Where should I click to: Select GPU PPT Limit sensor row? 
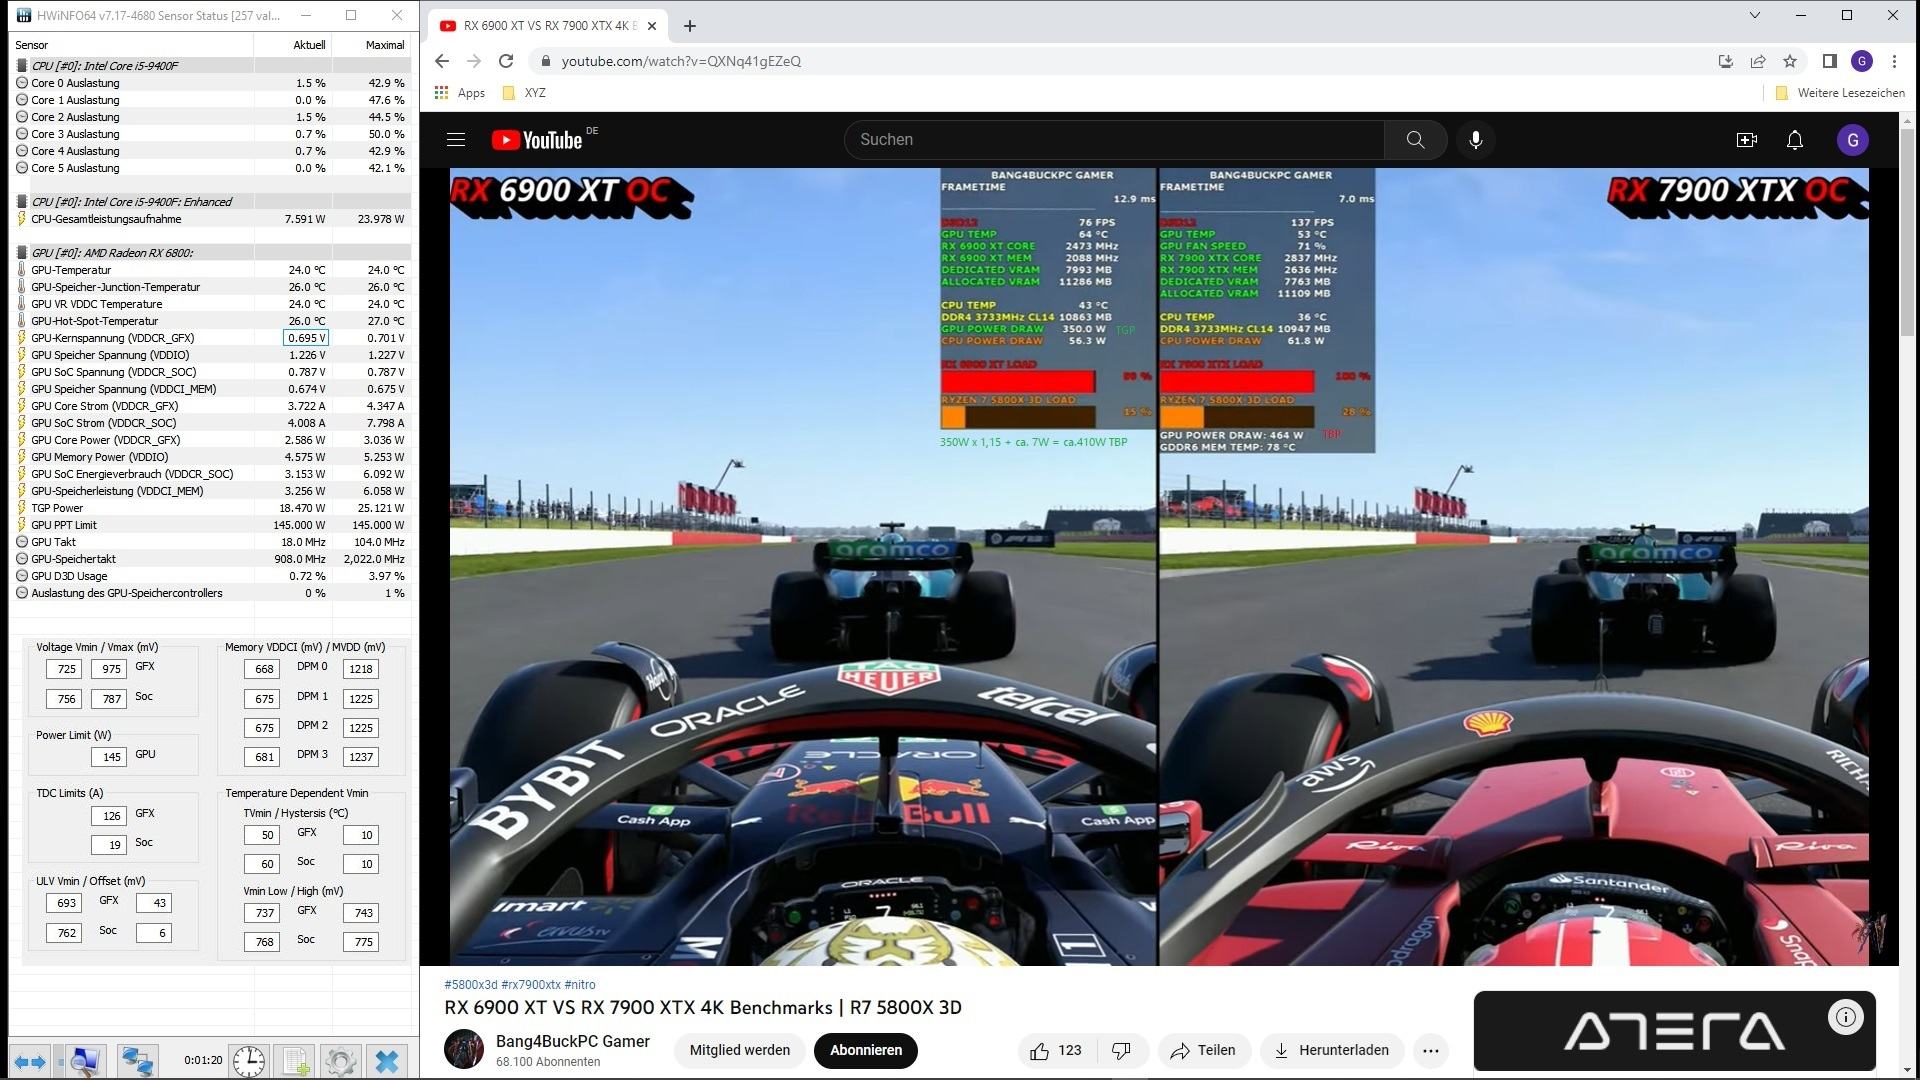click(211, 525)
